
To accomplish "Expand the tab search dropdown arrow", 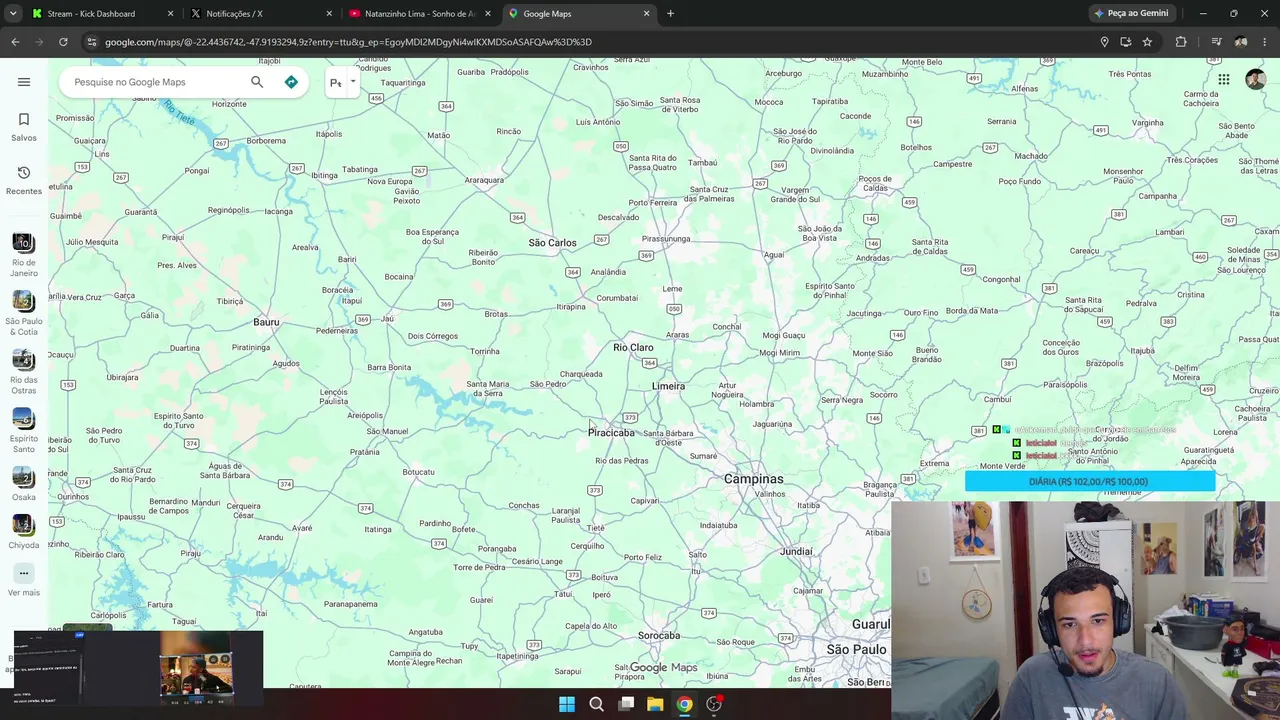I will [13, 14].
